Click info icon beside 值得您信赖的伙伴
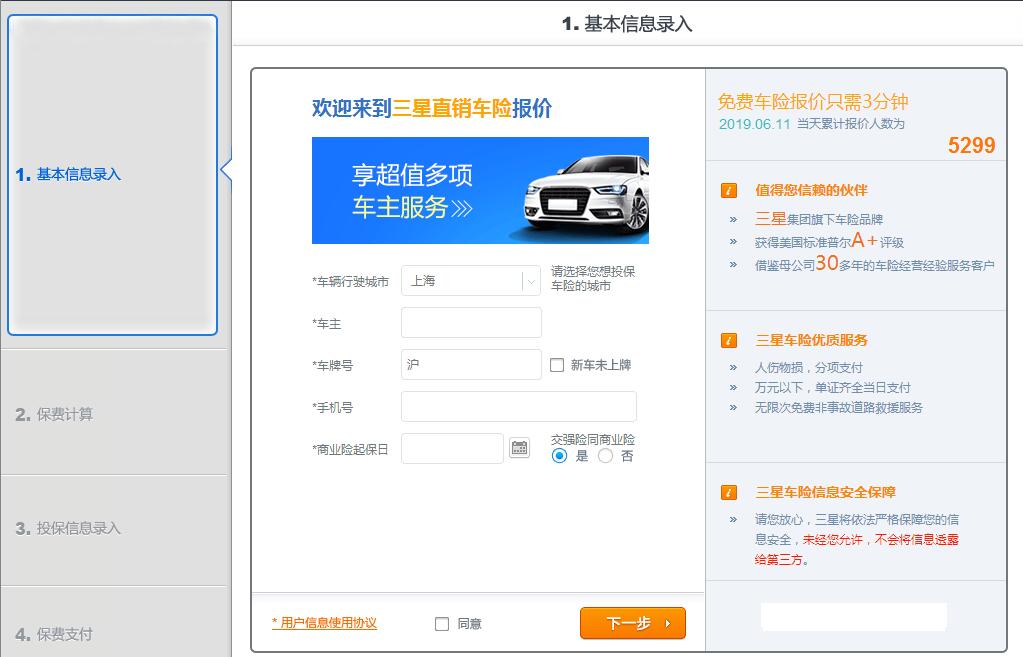1023x657 pixels. (x=729, y=190)
